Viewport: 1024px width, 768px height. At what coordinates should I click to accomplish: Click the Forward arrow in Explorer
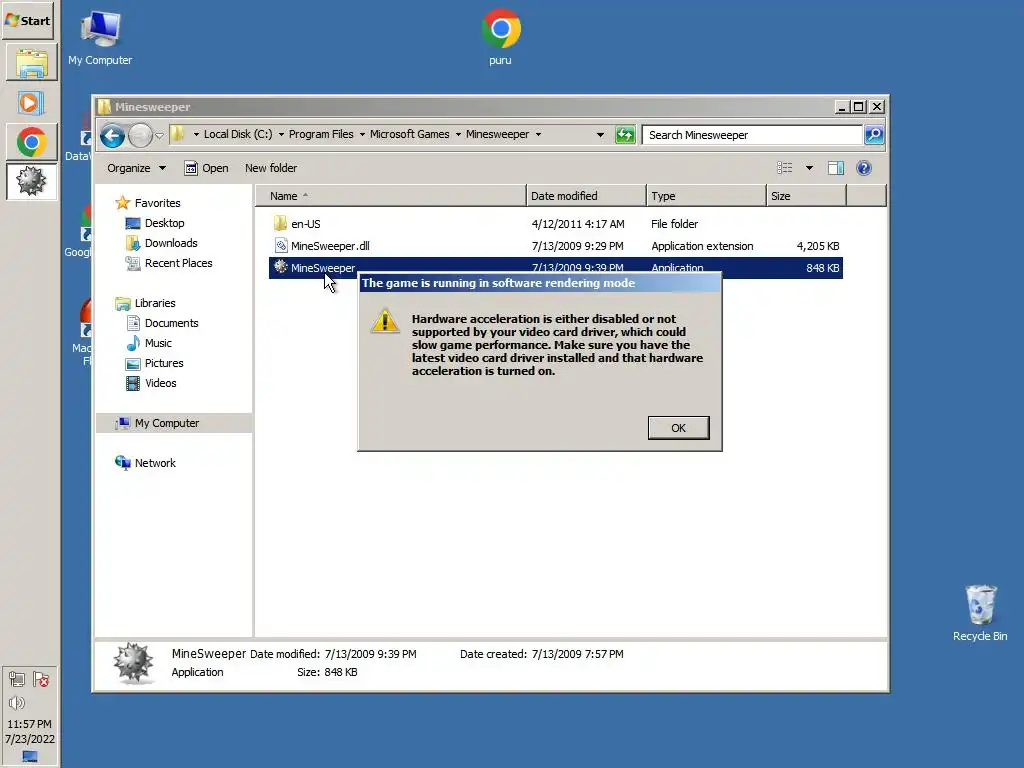coord(140,136)
